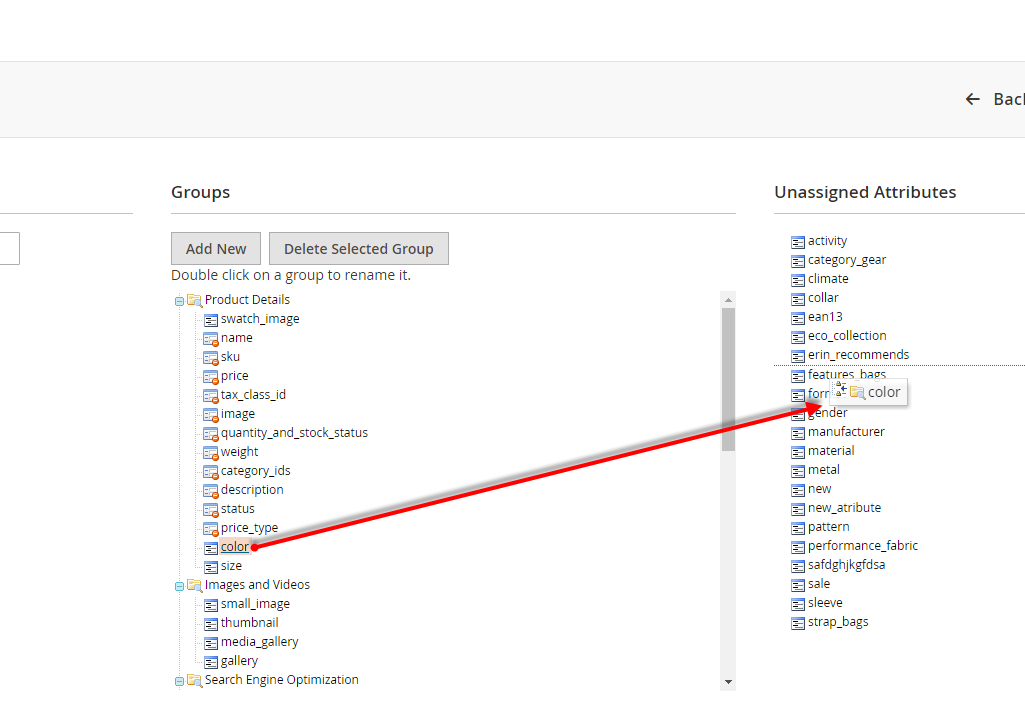The height and width of the screenshot is (707, 1025).
Task: Click the Product Details folder icon
Action: 194,300
